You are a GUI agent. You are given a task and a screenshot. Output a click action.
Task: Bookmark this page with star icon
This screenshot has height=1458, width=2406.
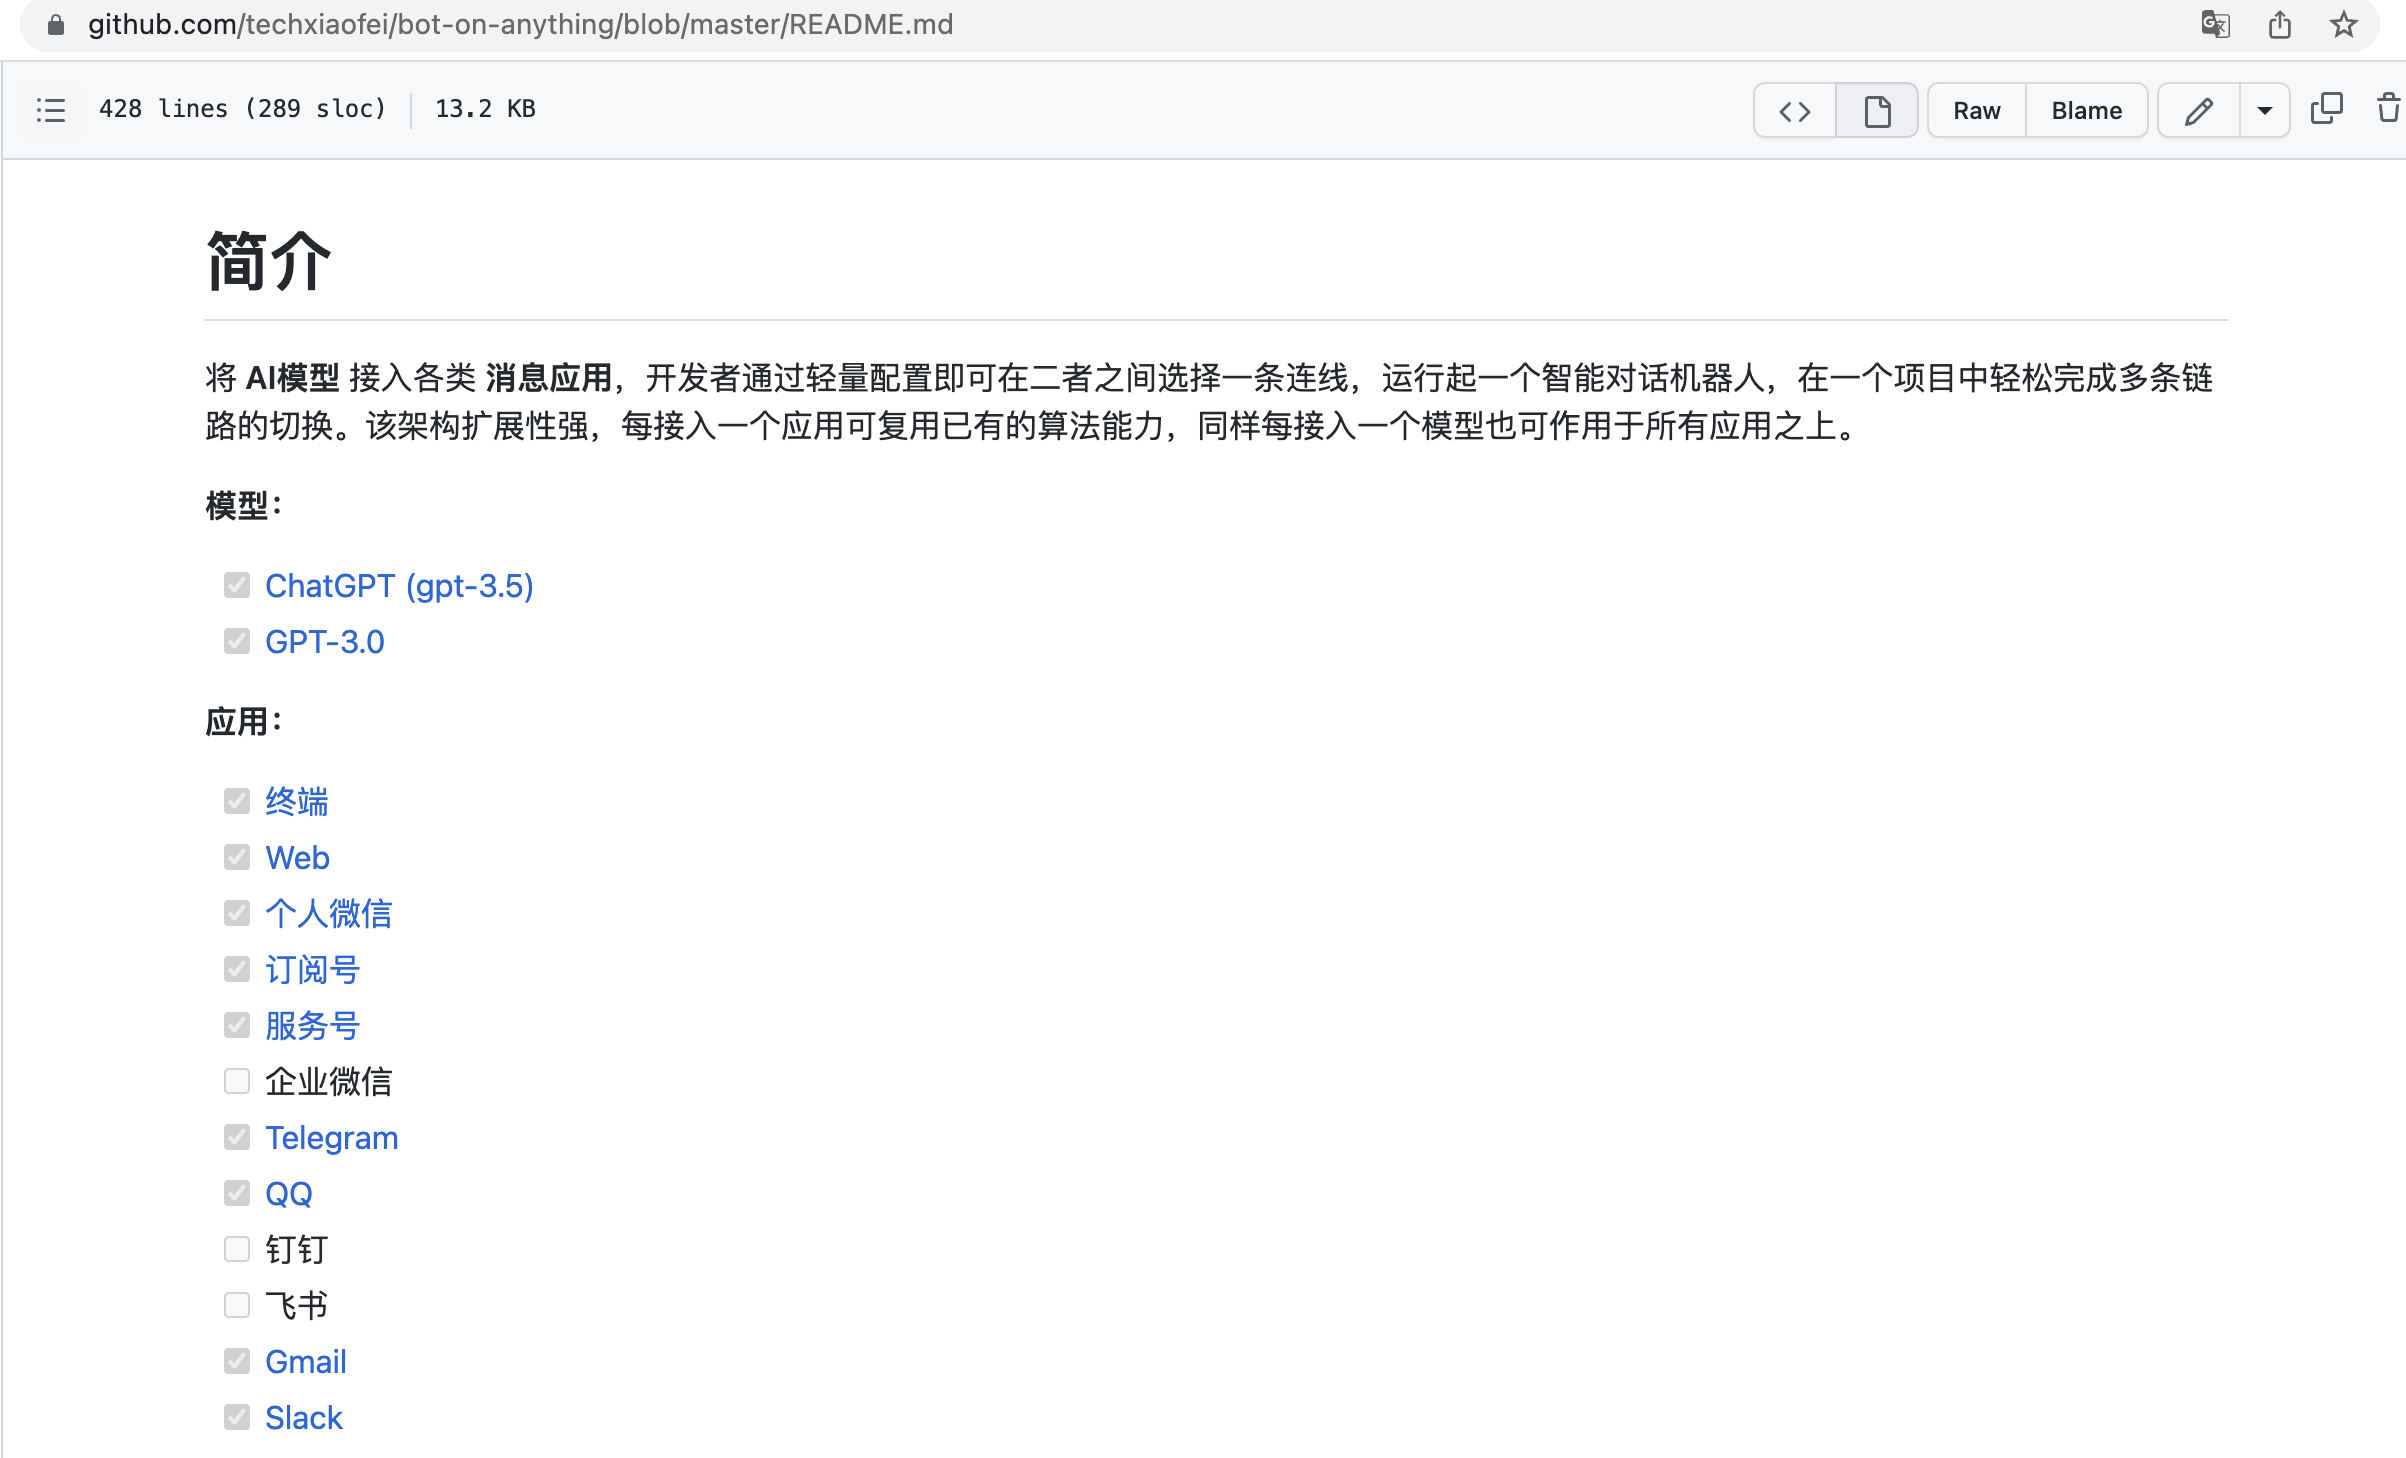pos(2343,24)
